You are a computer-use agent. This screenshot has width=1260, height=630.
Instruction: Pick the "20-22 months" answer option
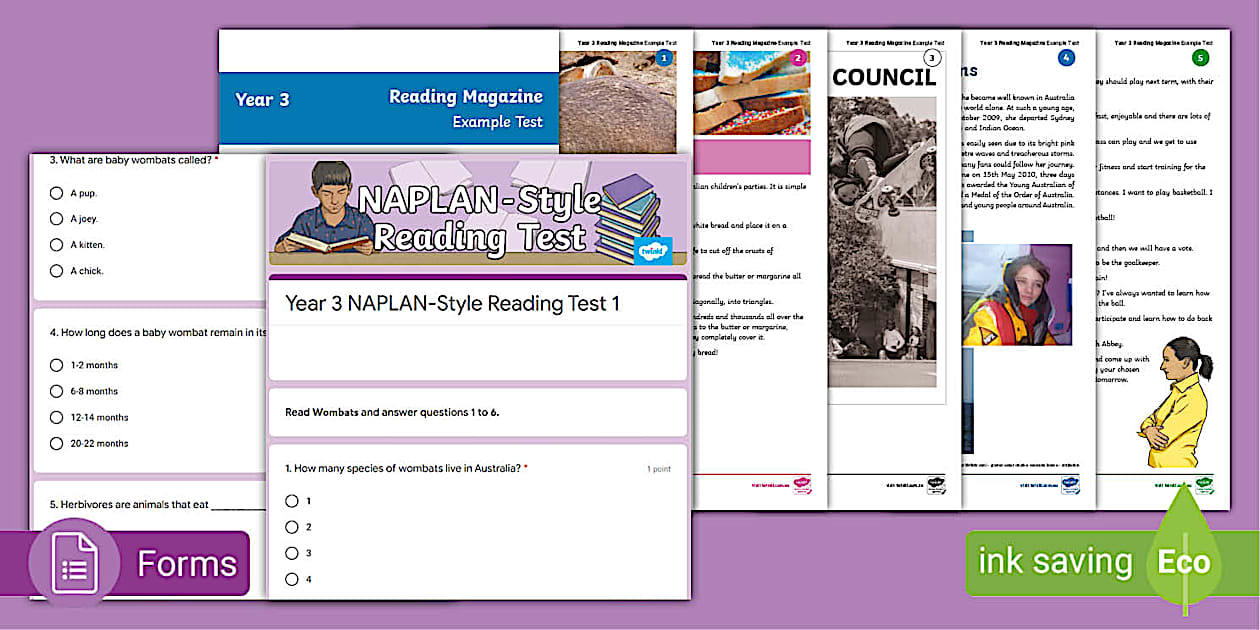(56, 443)
